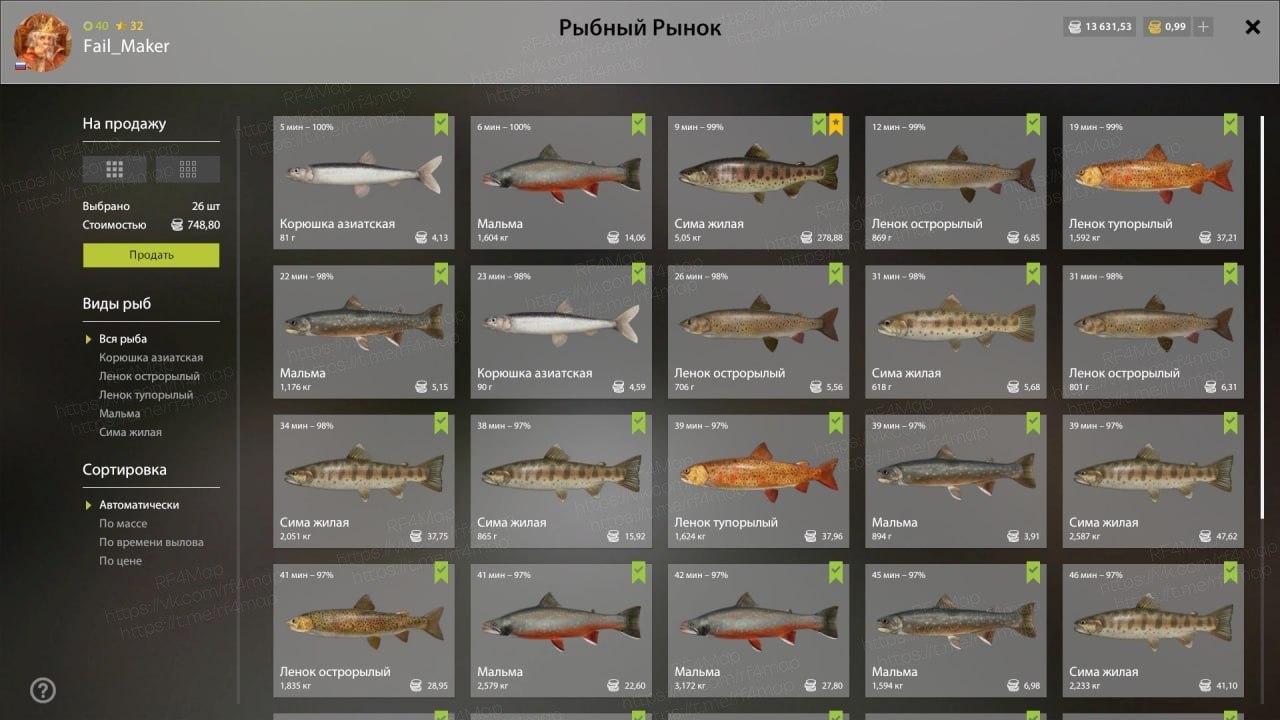Click the plus icon to add gold
The height and width of the screenshot is (720, 1280).
pyautogui.click(x=1203, y=27)
